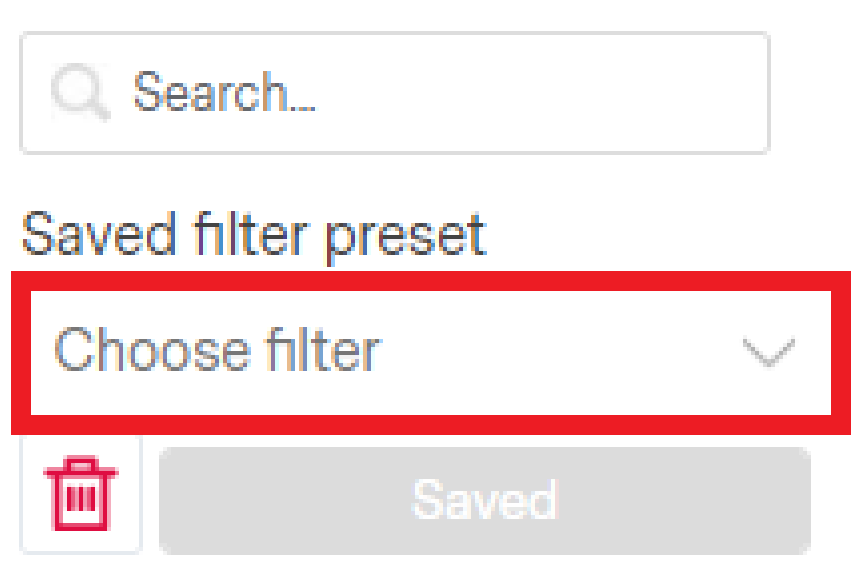
Task: Expand the dropdown using its chevron arrow
Action: point(768,352)
